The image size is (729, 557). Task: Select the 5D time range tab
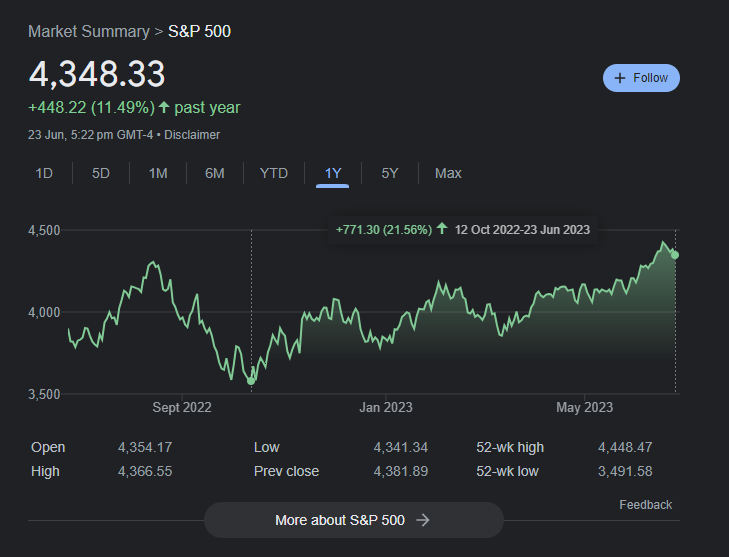(101, 173)
